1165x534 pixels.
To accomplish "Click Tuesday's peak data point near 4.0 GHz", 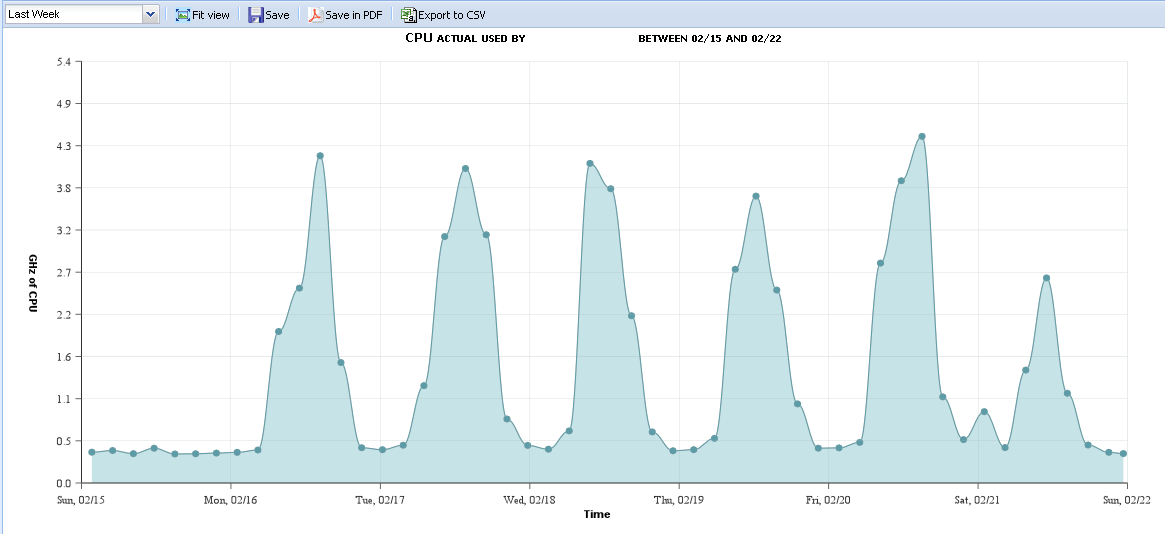I will click(x=465, y=169).
